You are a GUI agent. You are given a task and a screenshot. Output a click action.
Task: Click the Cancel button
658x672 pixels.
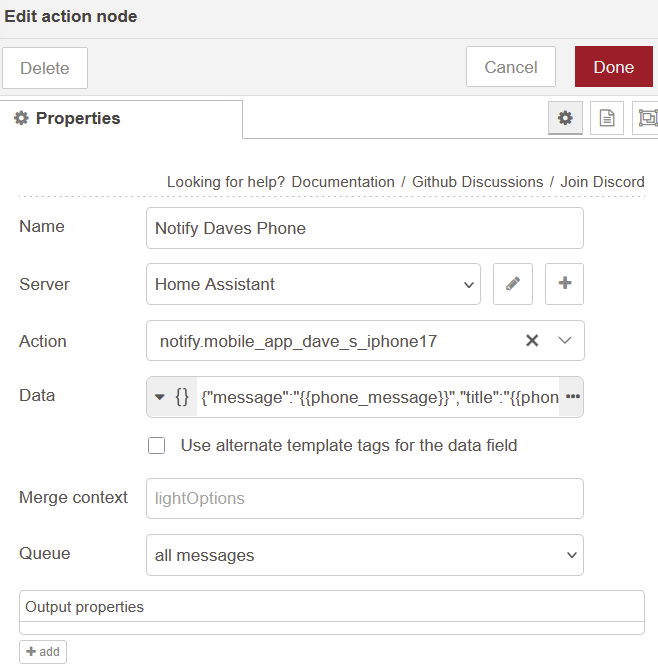(511, 67)
